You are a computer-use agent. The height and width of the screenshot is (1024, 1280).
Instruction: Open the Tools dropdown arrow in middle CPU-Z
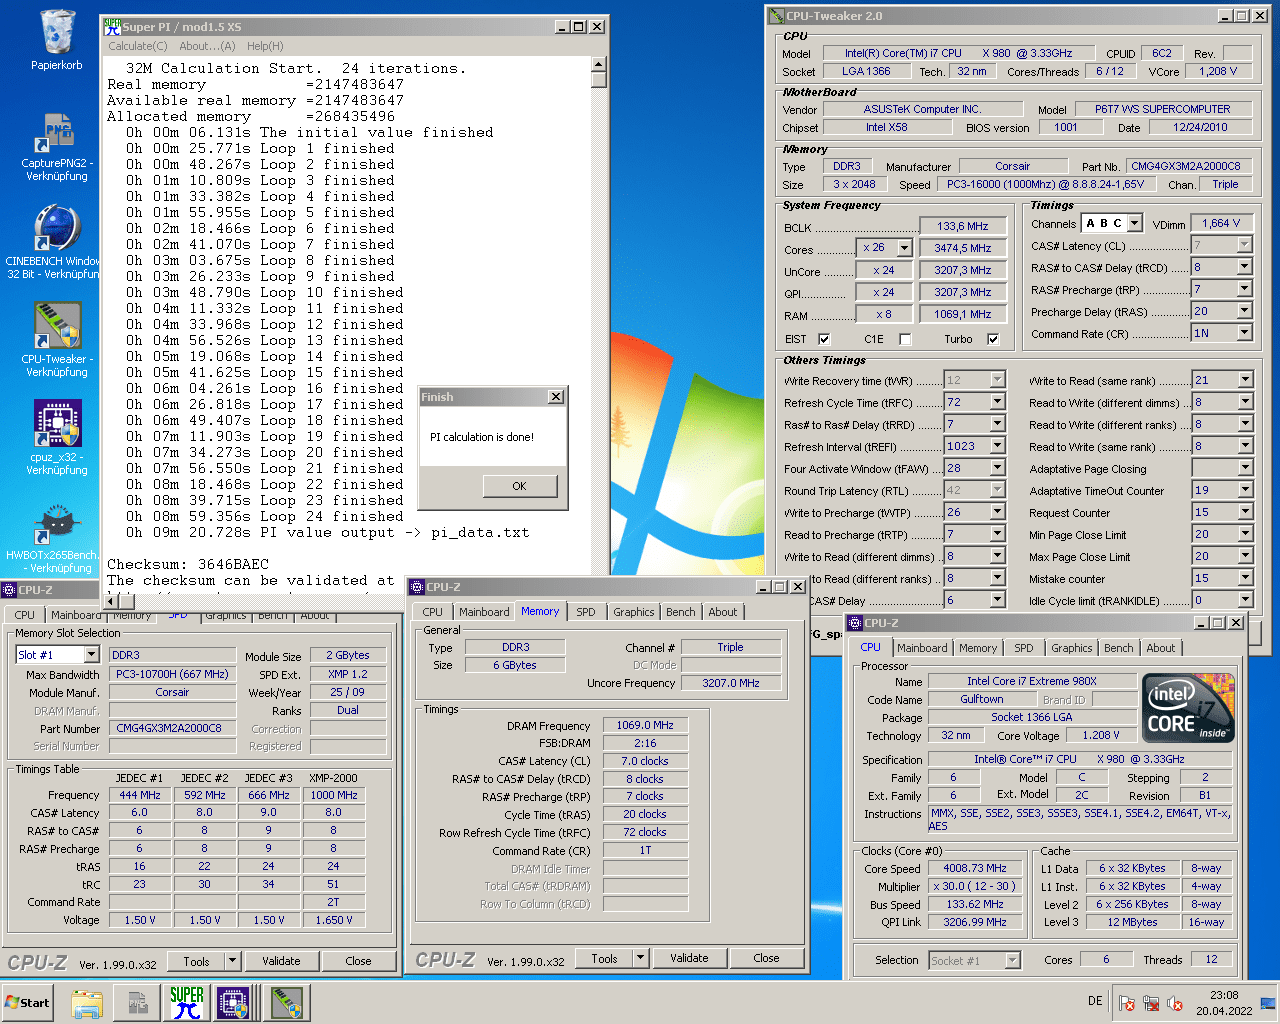pos(640,958)
